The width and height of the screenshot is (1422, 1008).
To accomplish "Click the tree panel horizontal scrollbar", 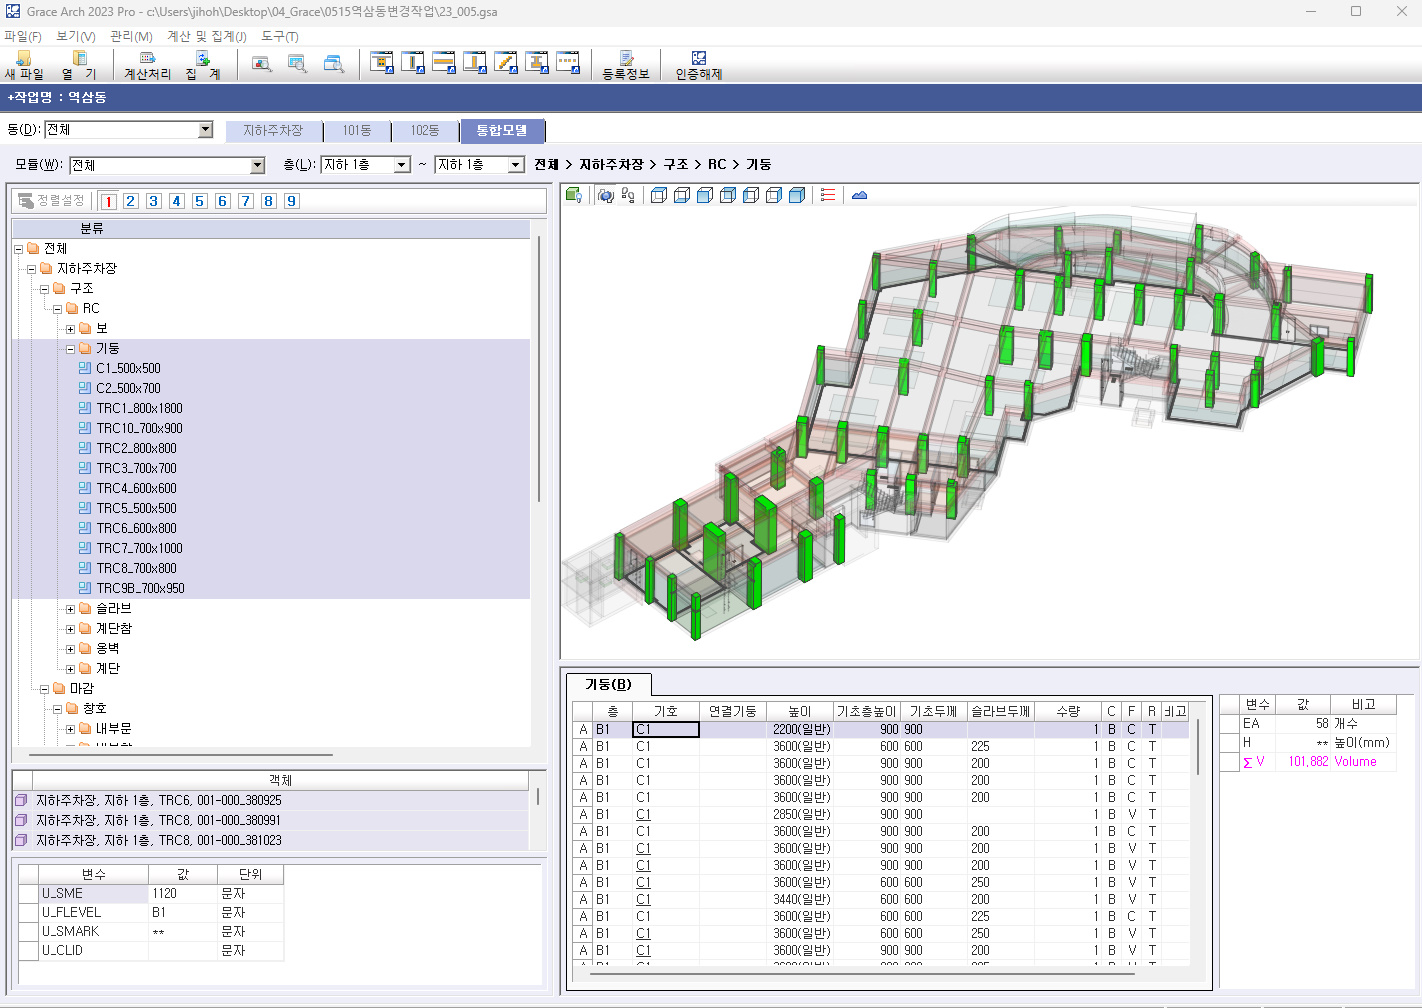I will pyautogui.click(x=180, y=755).
